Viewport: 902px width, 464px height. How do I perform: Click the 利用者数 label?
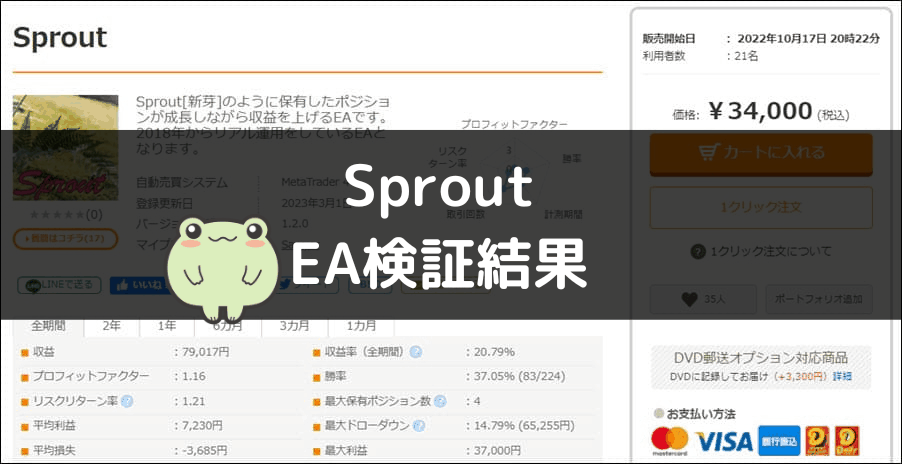point(664,56)
